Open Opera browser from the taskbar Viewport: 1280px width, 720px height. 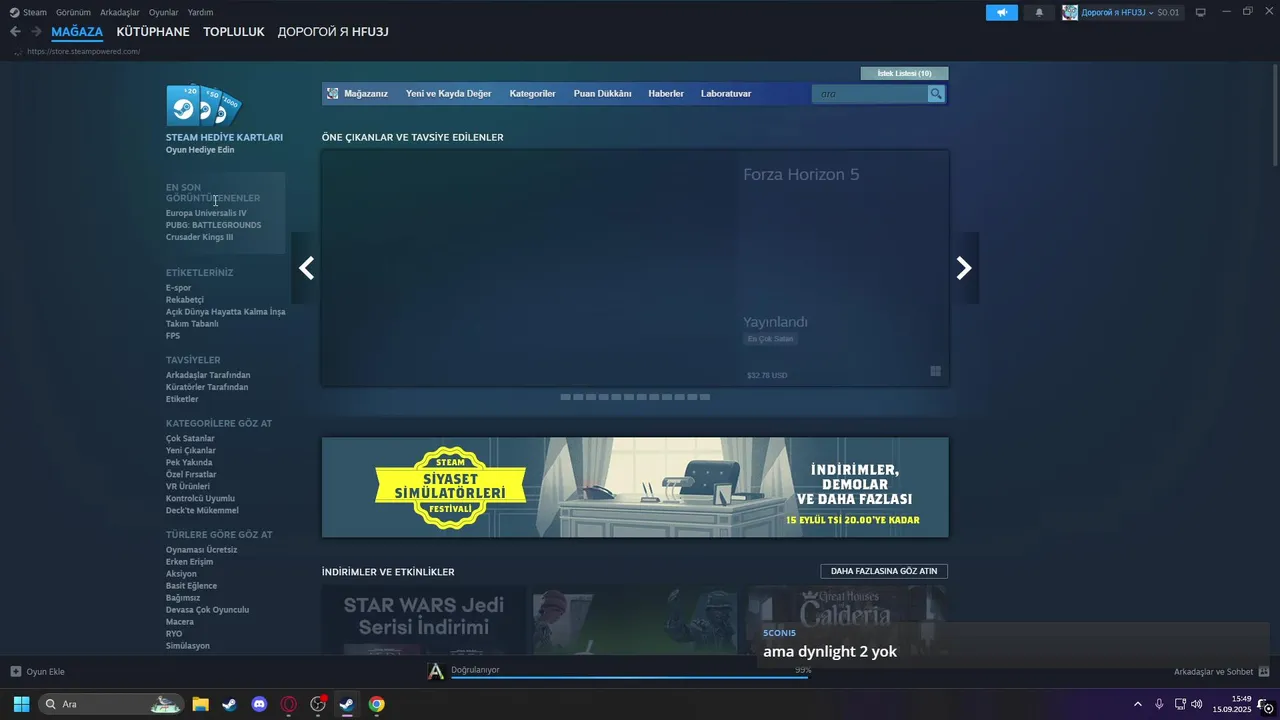(289, 704)
